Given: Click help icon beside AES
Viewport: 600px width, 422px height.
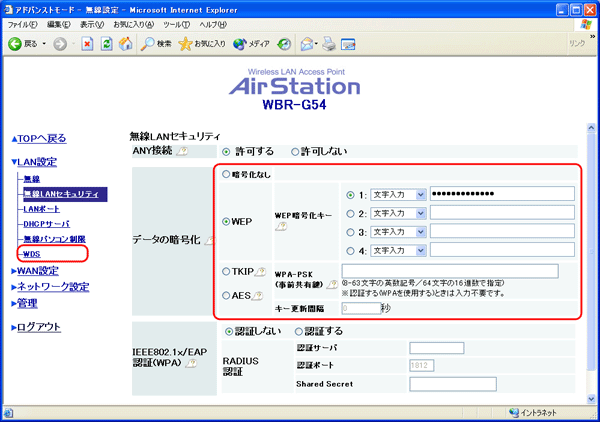Looking at the screenshot, I should coord(258,296).
